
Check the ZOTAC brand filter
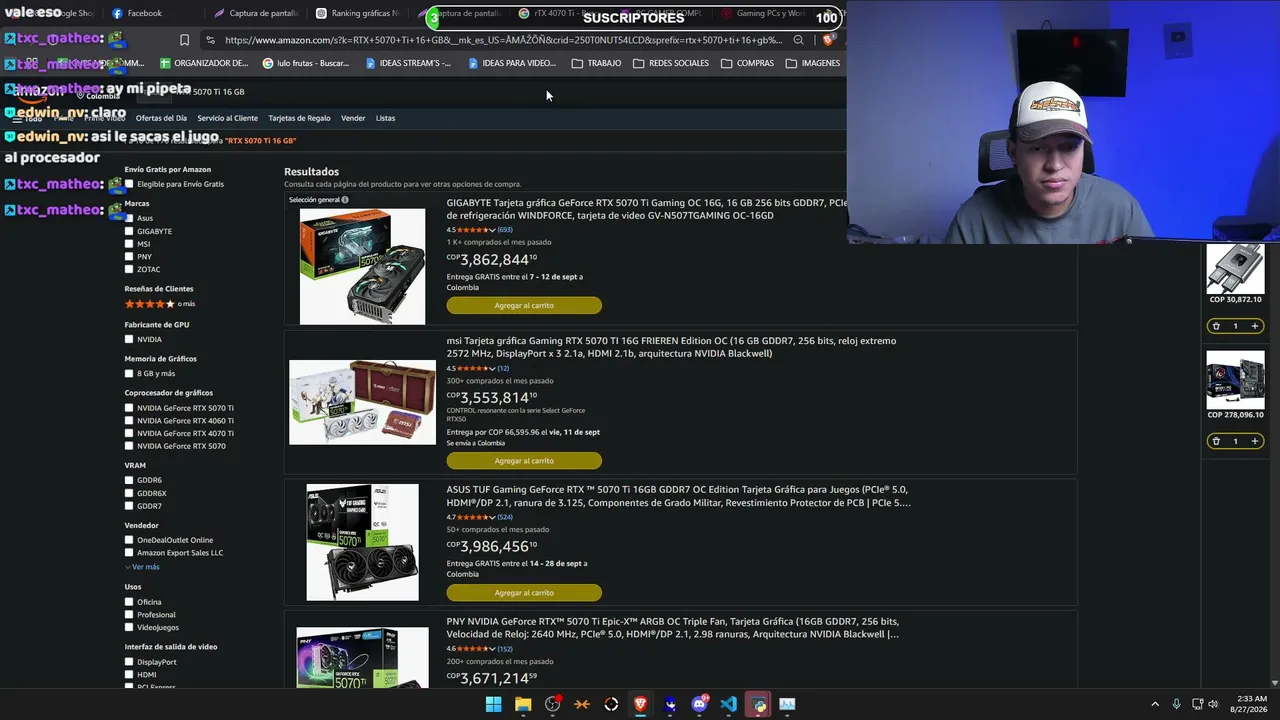pyautogui.click(x=129, y=269)
